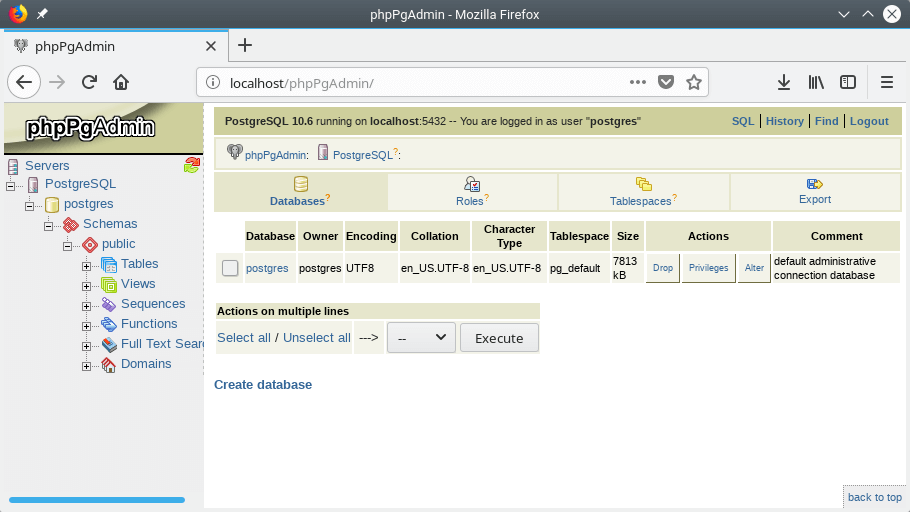Image resolution: width=910 pixels, height=512 pixels.
Task: Switch to the Tablespaces tab
Action: click(643, 191)
